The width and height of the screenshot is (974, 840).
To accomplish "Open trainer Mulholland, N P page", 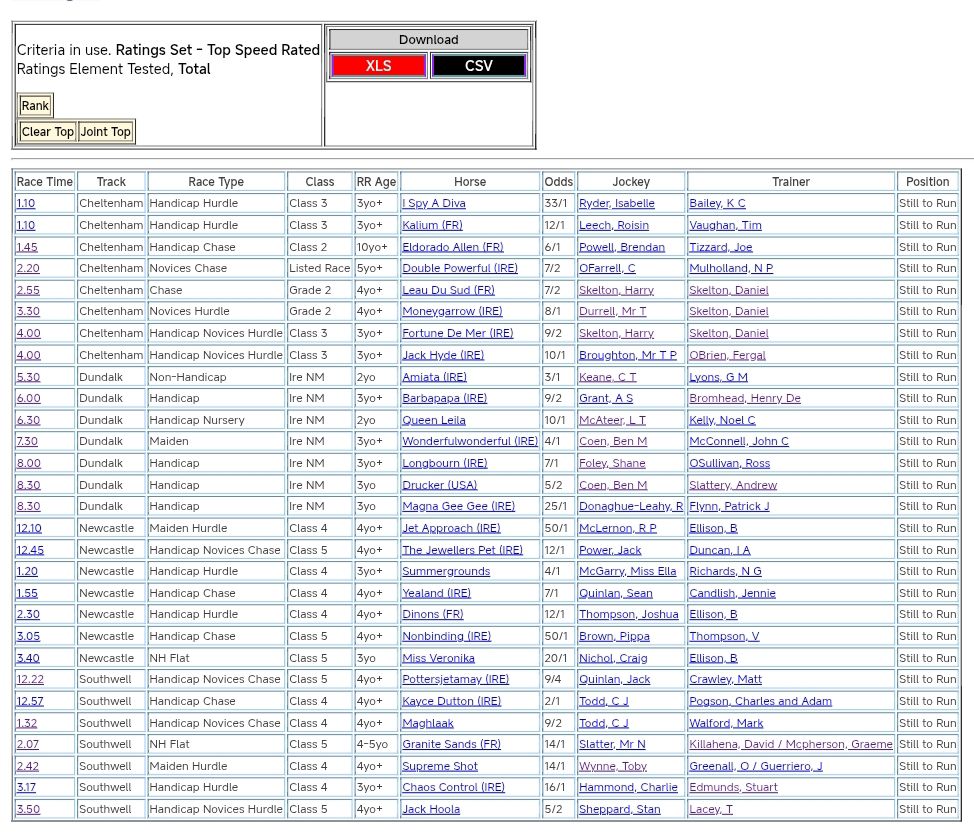I will [x=730, y=269].
